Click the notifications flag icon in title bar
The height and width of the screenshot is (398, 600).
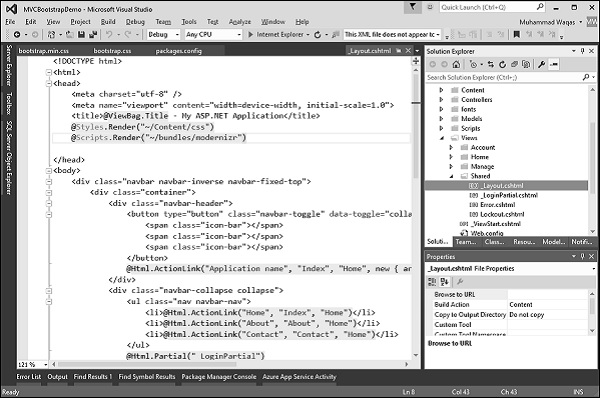[x=412, y=7]
